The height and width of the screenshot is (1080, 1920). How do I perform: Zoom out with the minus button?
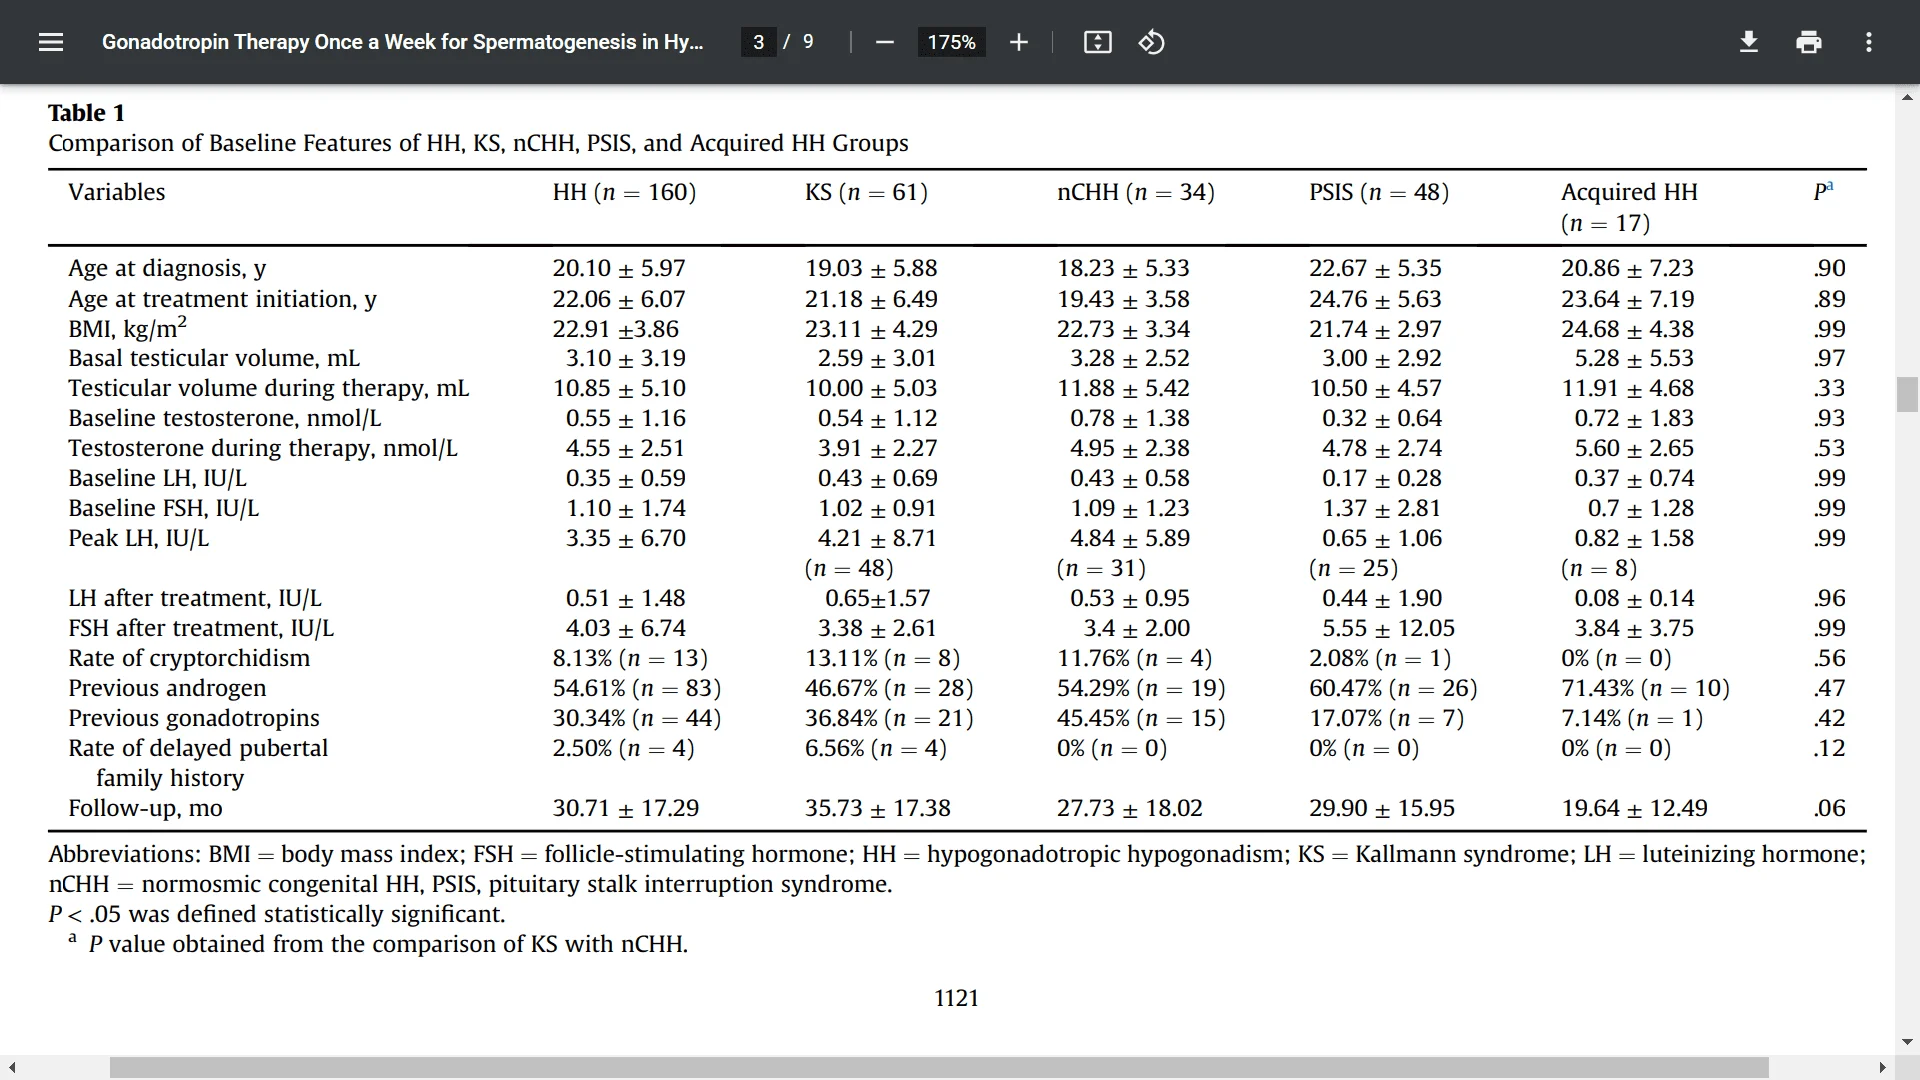pyautogui.click(x=884, y=42)
